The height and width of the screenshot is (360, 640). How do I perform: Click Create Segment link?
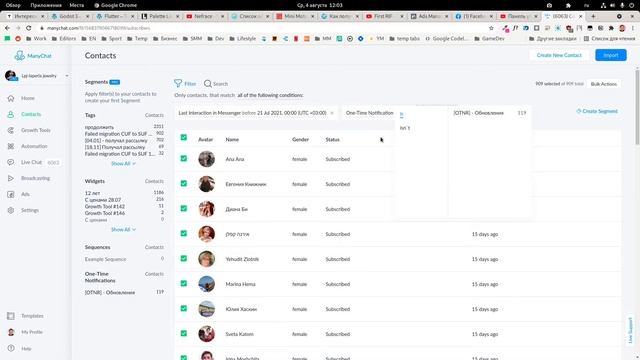[x=597, y=111]
